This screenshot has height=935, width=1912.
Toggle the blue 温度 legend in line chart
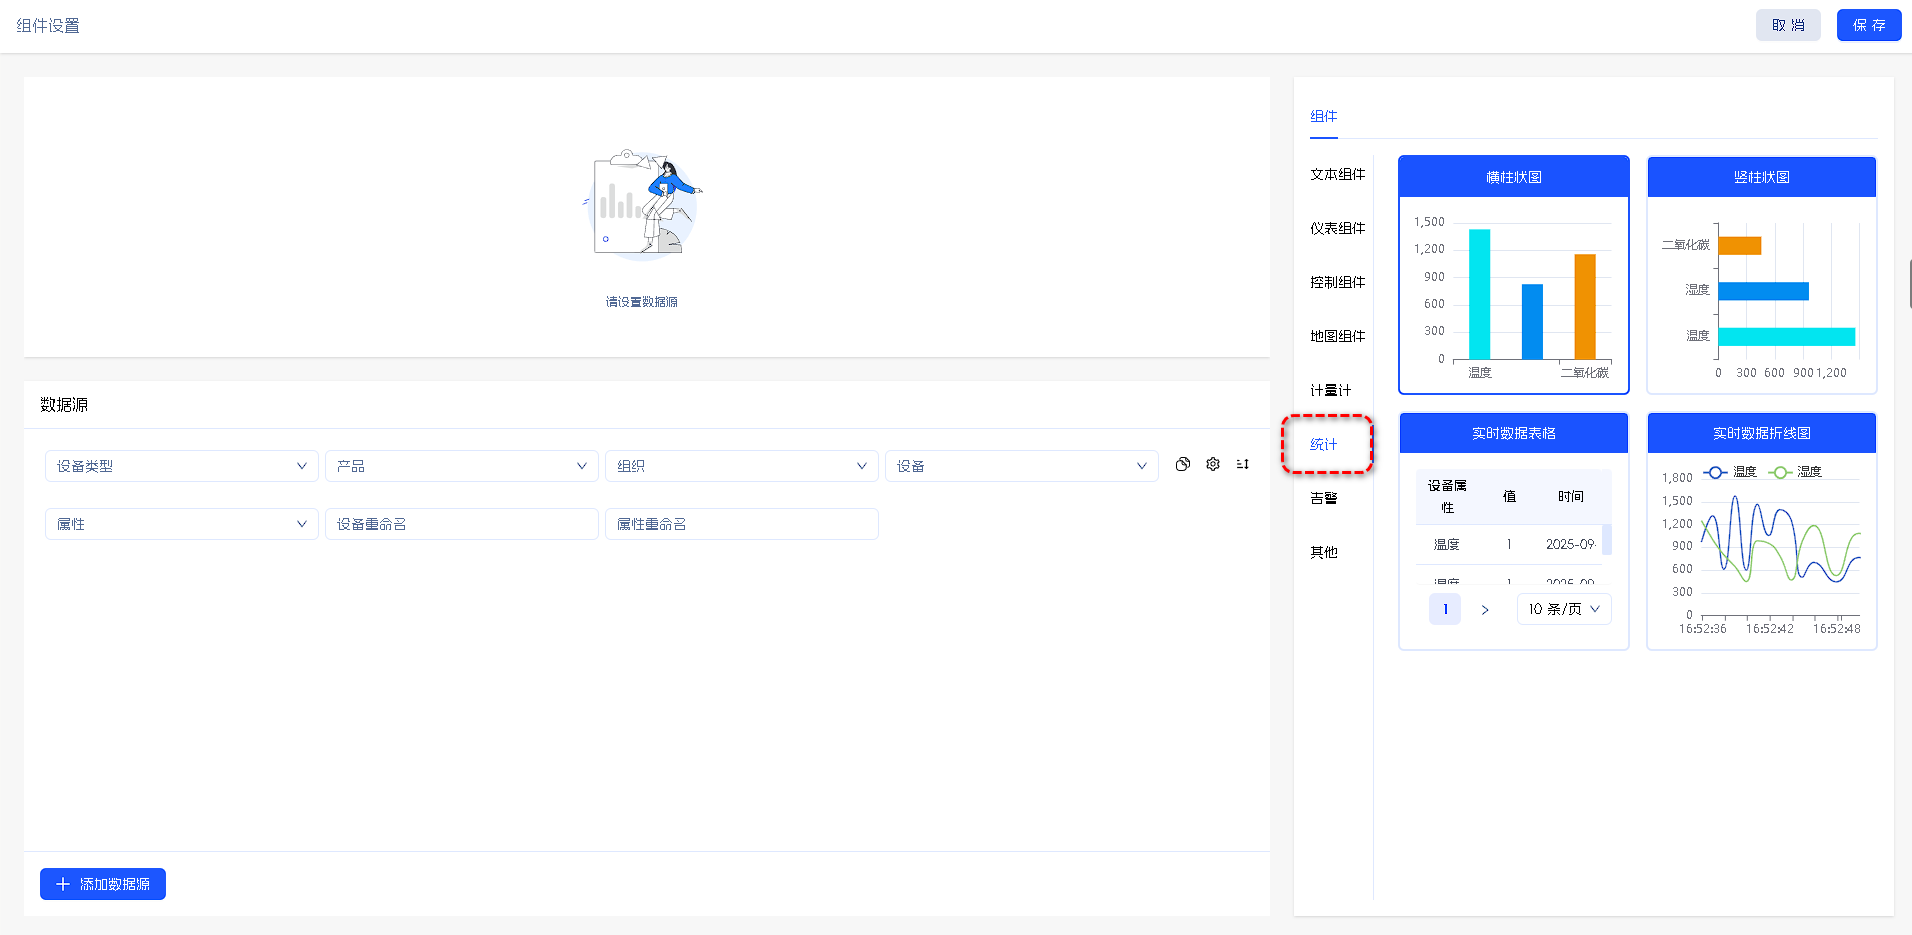pos(1730,472)
